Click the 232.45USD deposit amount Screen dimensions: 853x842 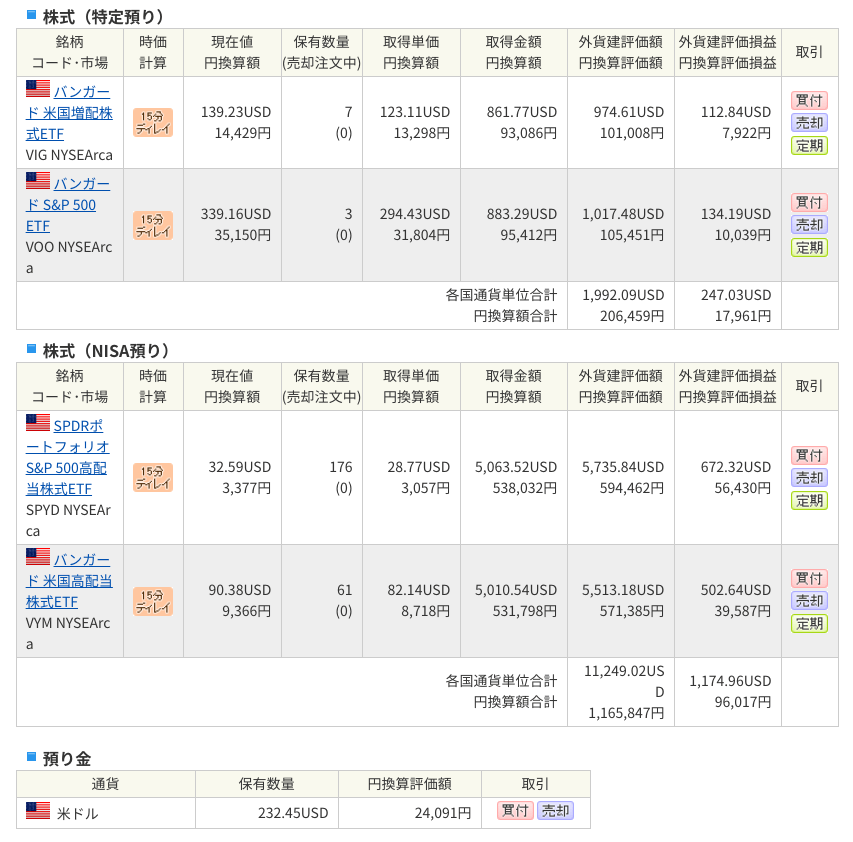[293, 813]
